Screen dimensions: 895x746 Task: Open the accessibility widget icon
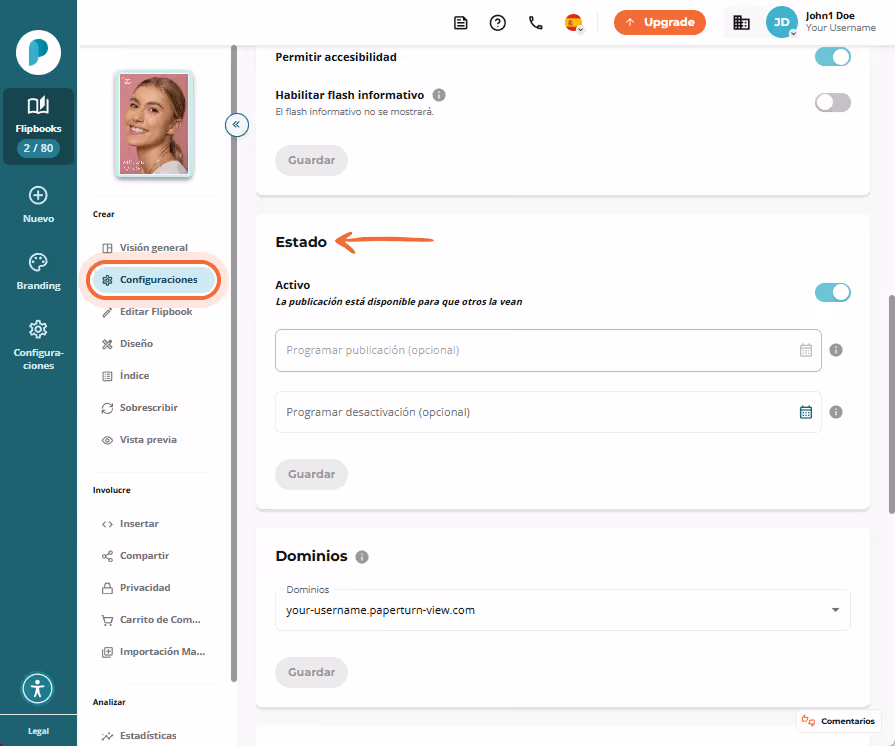pos(38,688)
